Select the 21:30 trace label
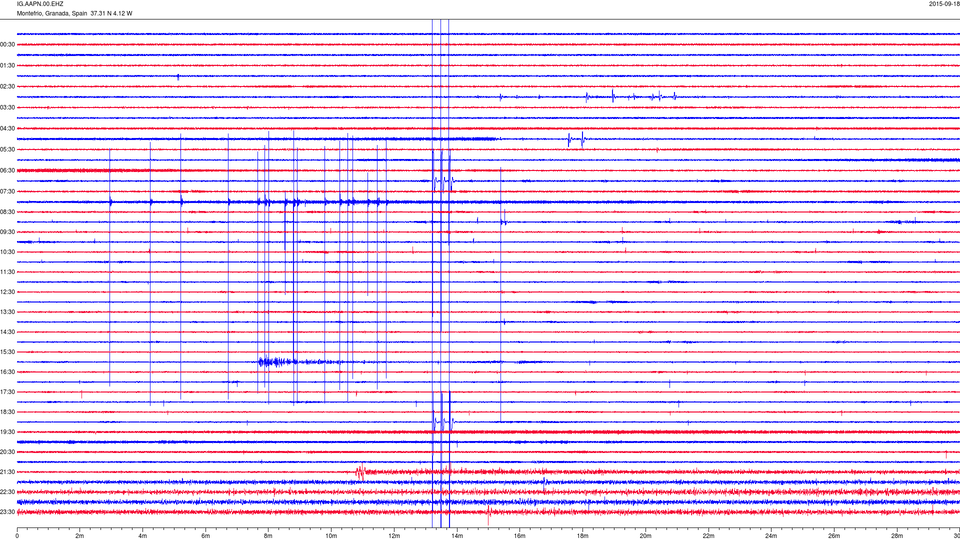 coord(7,472)
